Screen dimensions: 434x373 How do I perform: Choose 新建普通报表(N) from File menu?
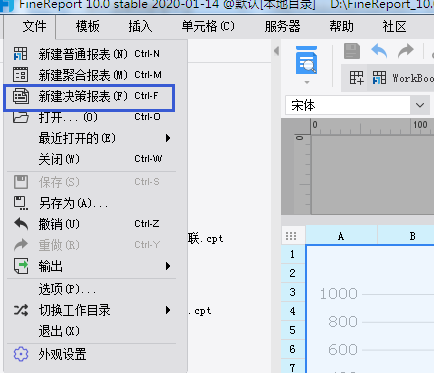(91, 54)
